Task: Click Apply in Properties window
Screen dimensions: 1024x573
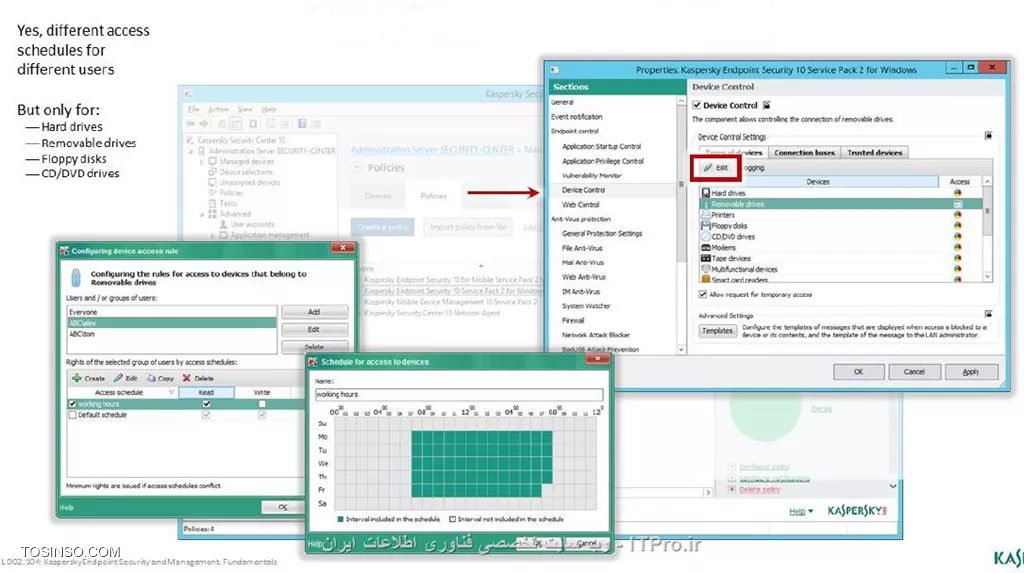Action: (x=970, y=372)
